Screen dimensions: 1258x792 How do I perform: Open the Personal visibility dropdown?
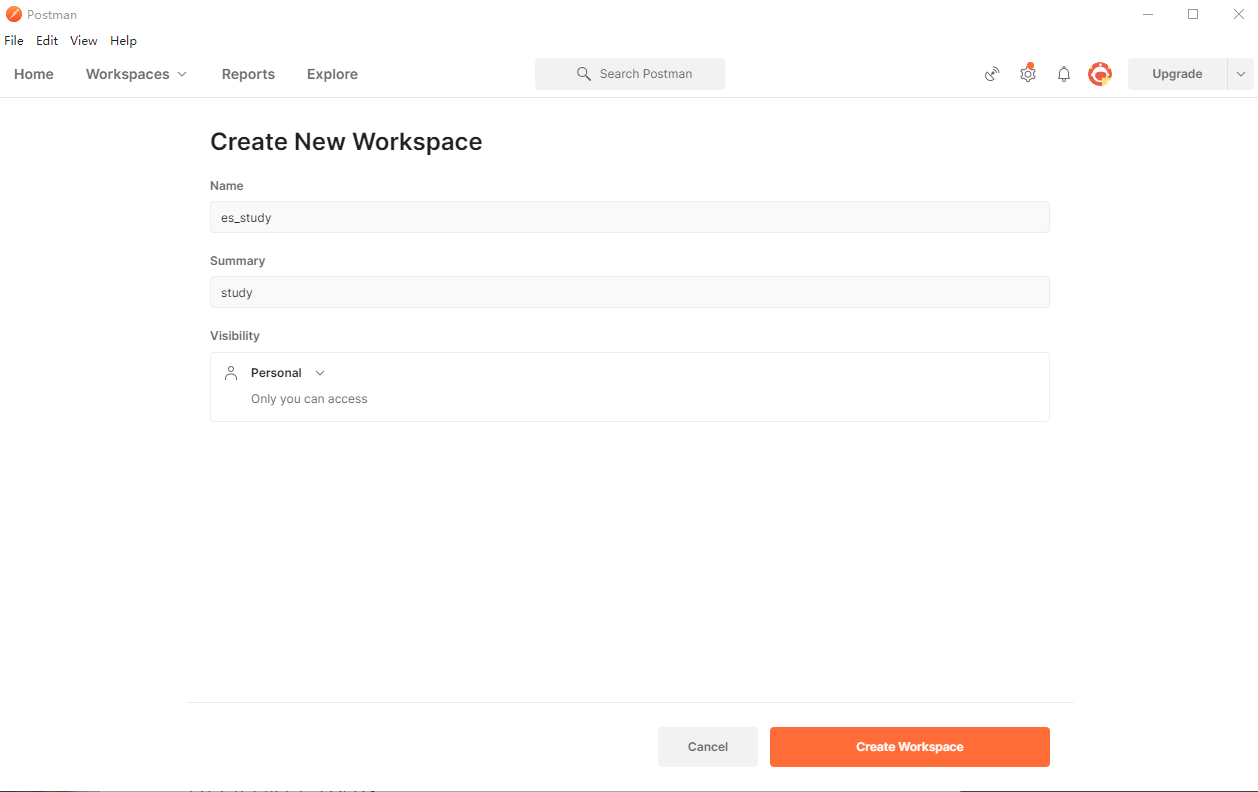288,373
